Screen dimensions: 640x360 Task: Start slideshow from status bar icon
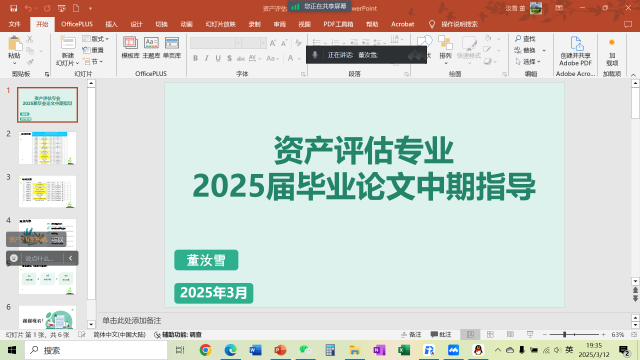[530, 335]
